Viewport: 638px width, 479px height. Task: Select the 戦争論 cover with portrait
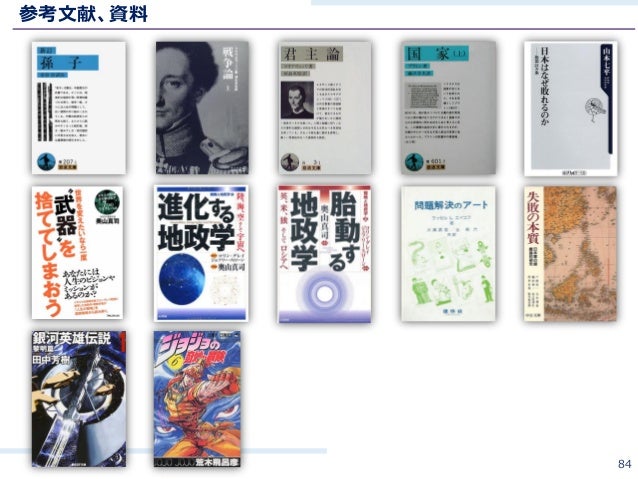tap(202, 108)
